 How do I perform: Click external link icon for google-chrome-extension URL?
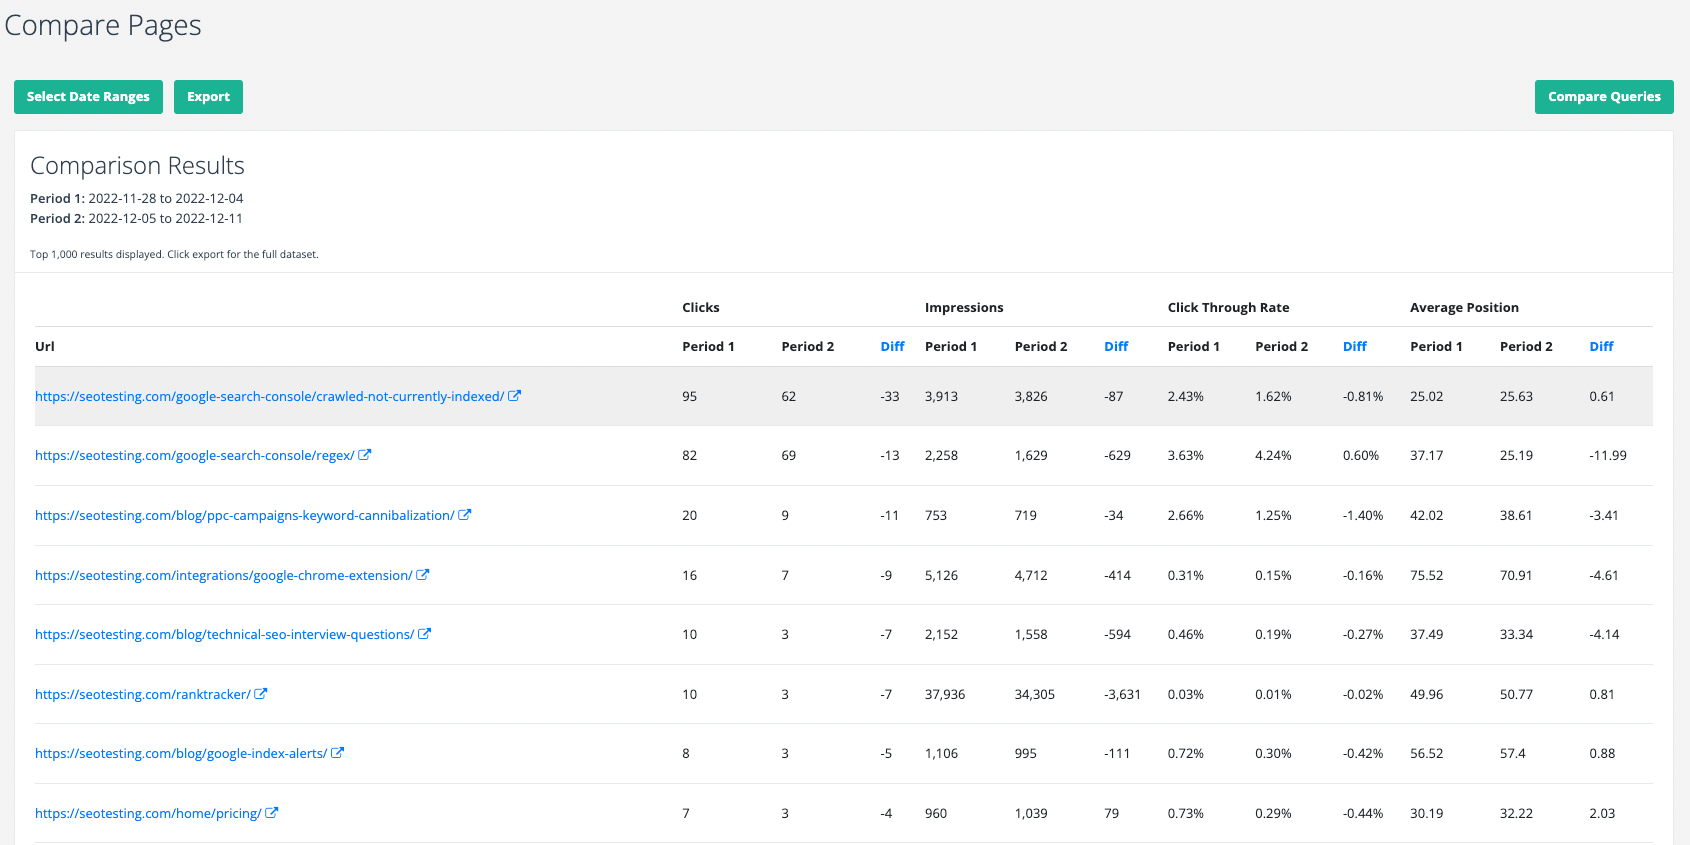click(x=423, y=575)
